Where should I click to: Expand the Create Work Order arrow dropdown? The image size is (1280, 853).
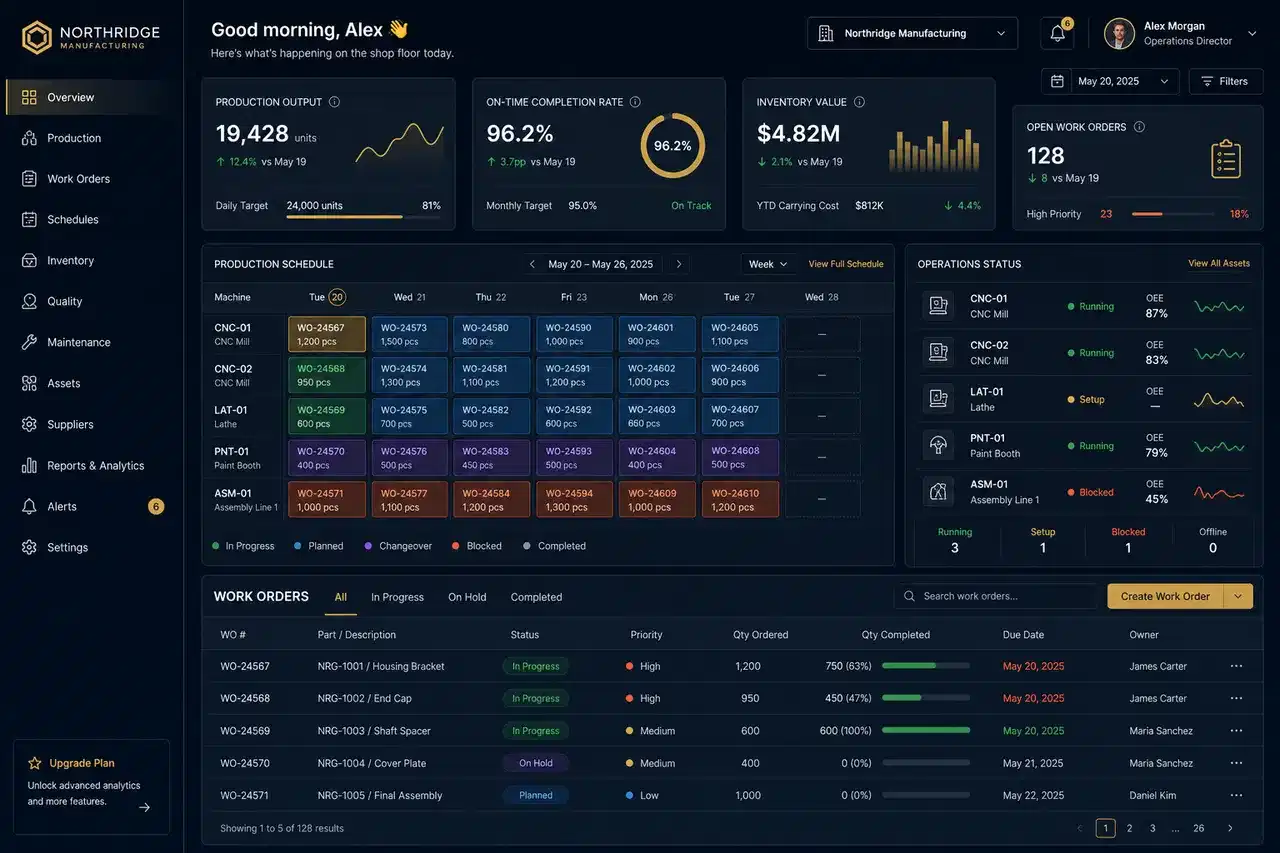[1238, 596]
